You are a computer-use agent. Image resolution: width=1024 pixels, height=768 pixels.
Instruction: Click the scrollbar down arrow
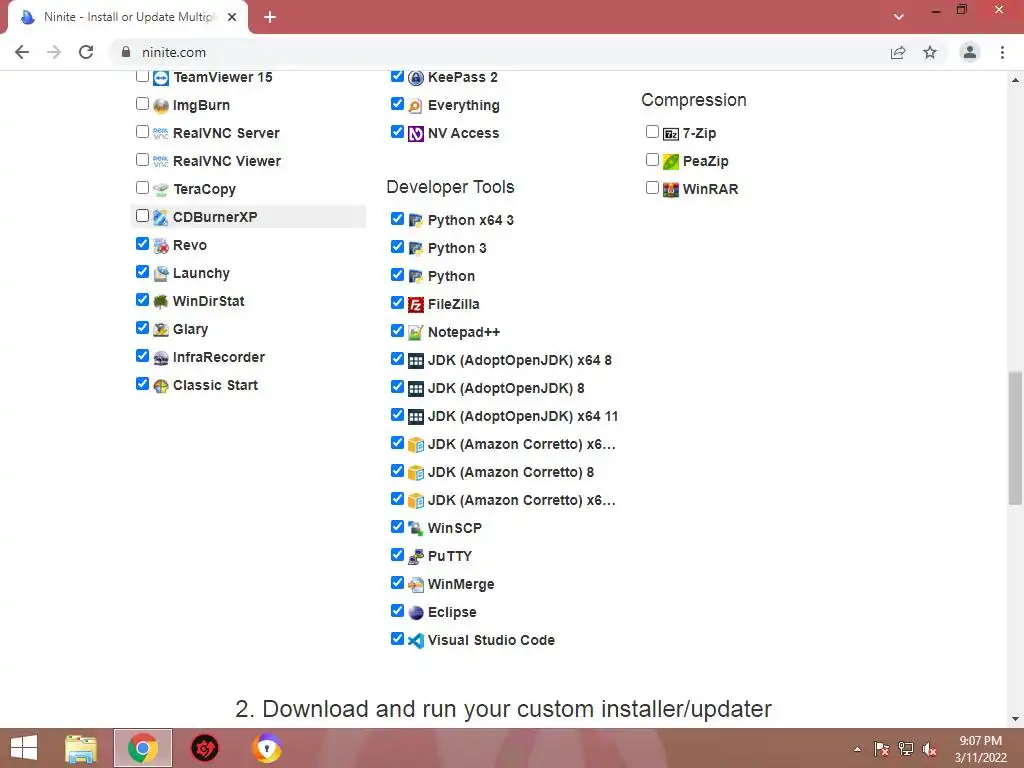pyautogui.click(x=1015, y=719)
